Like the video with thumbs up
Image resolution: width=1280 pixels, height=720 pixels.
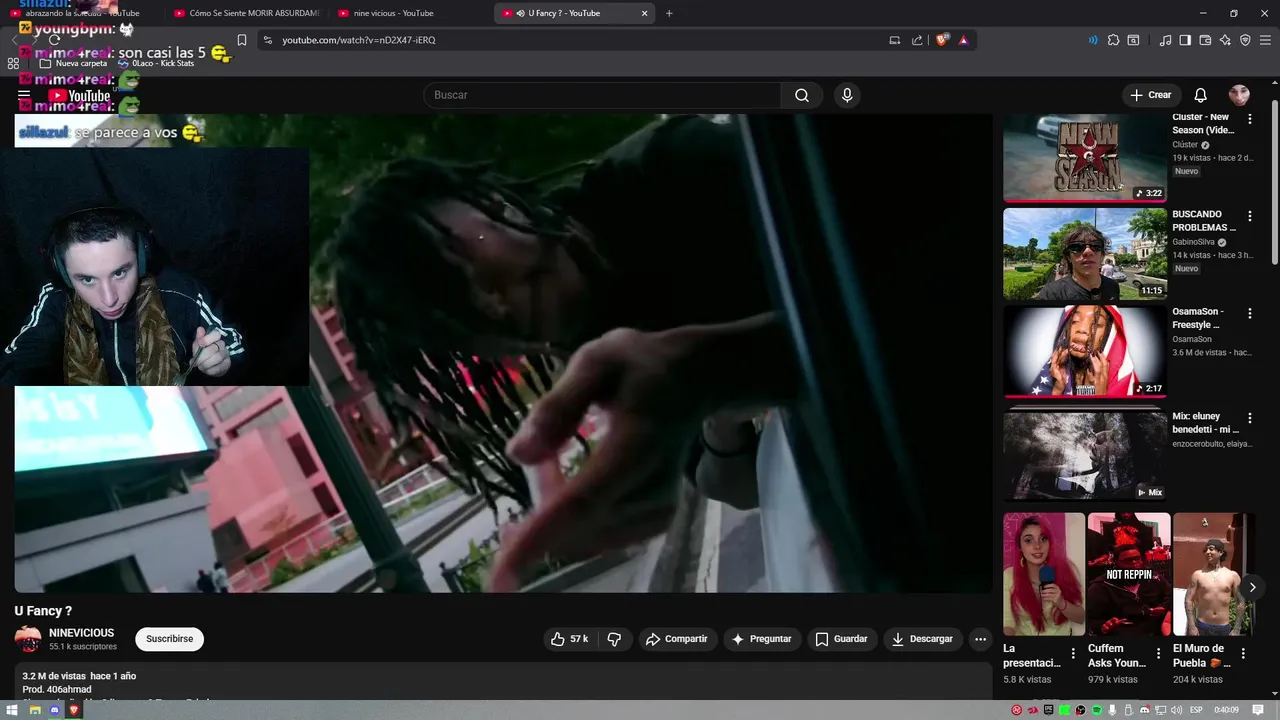coord(569,639)
